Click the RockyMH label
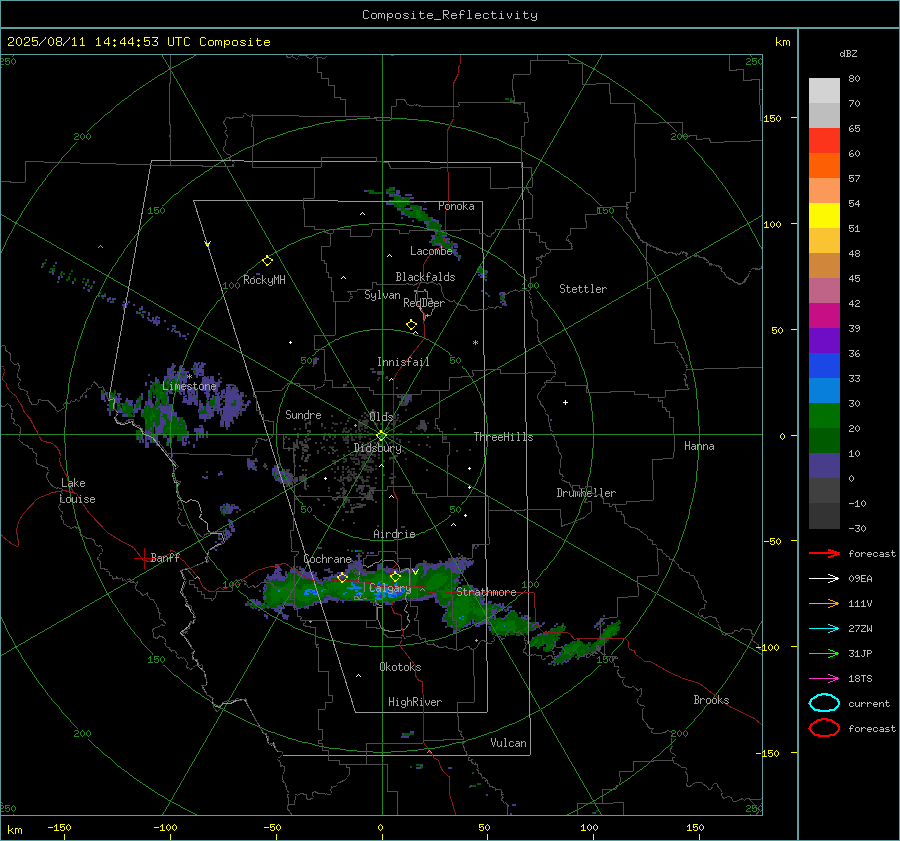This screenshot has height=841, width=900. pyautogui.click(x=264, y=280)
